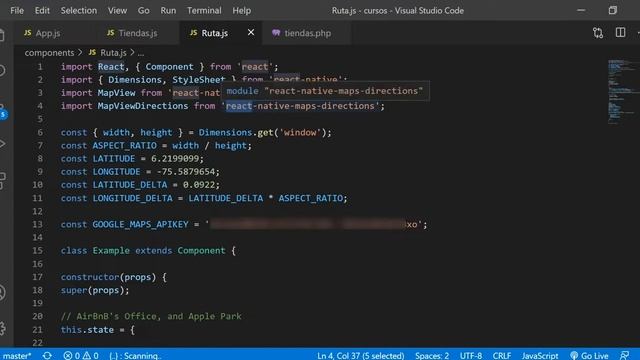Click this.state on line 21
Screen dimensions: 640x360
pyautogui.click(x=87, y=329)
